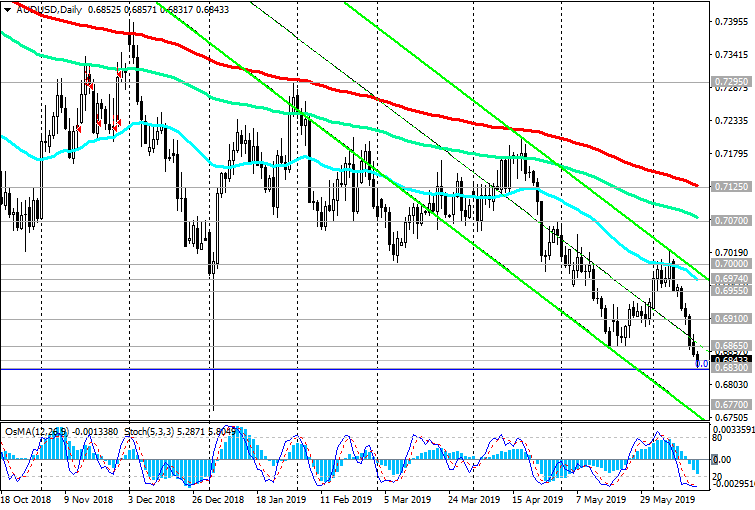Click the 0.86650 support level label 0.68650
This screenshot has width=755, height=510.
(x=731, y=346)
